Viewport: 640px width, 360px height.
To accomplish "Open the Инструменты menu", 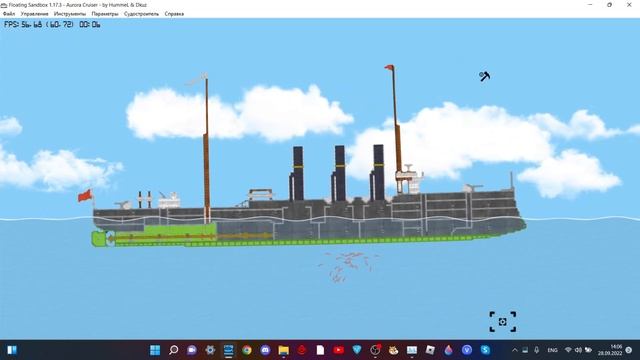I will point(70,14).
